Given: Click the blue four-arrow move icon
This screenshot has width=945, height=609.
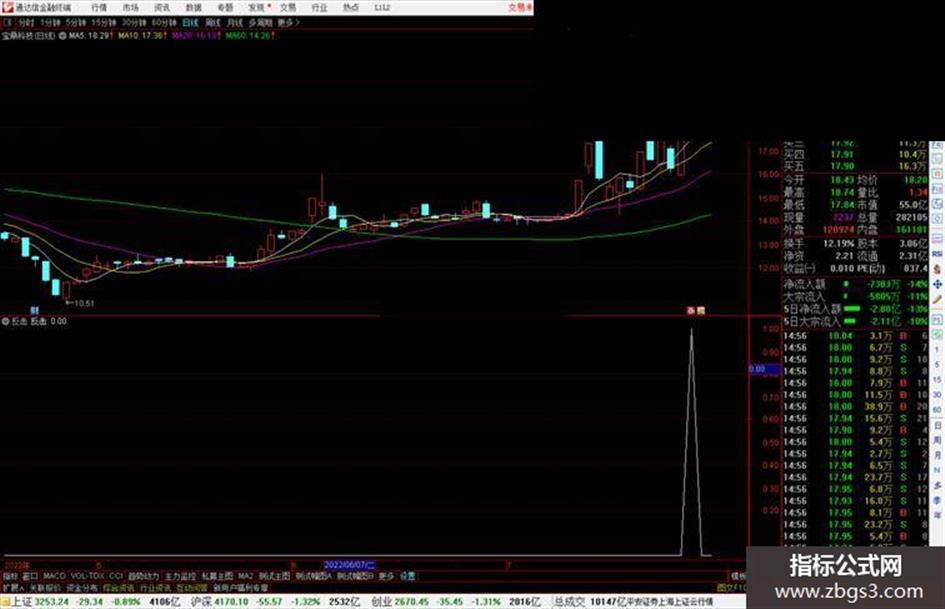Looking at the screenshot, I should click(937, 285).
